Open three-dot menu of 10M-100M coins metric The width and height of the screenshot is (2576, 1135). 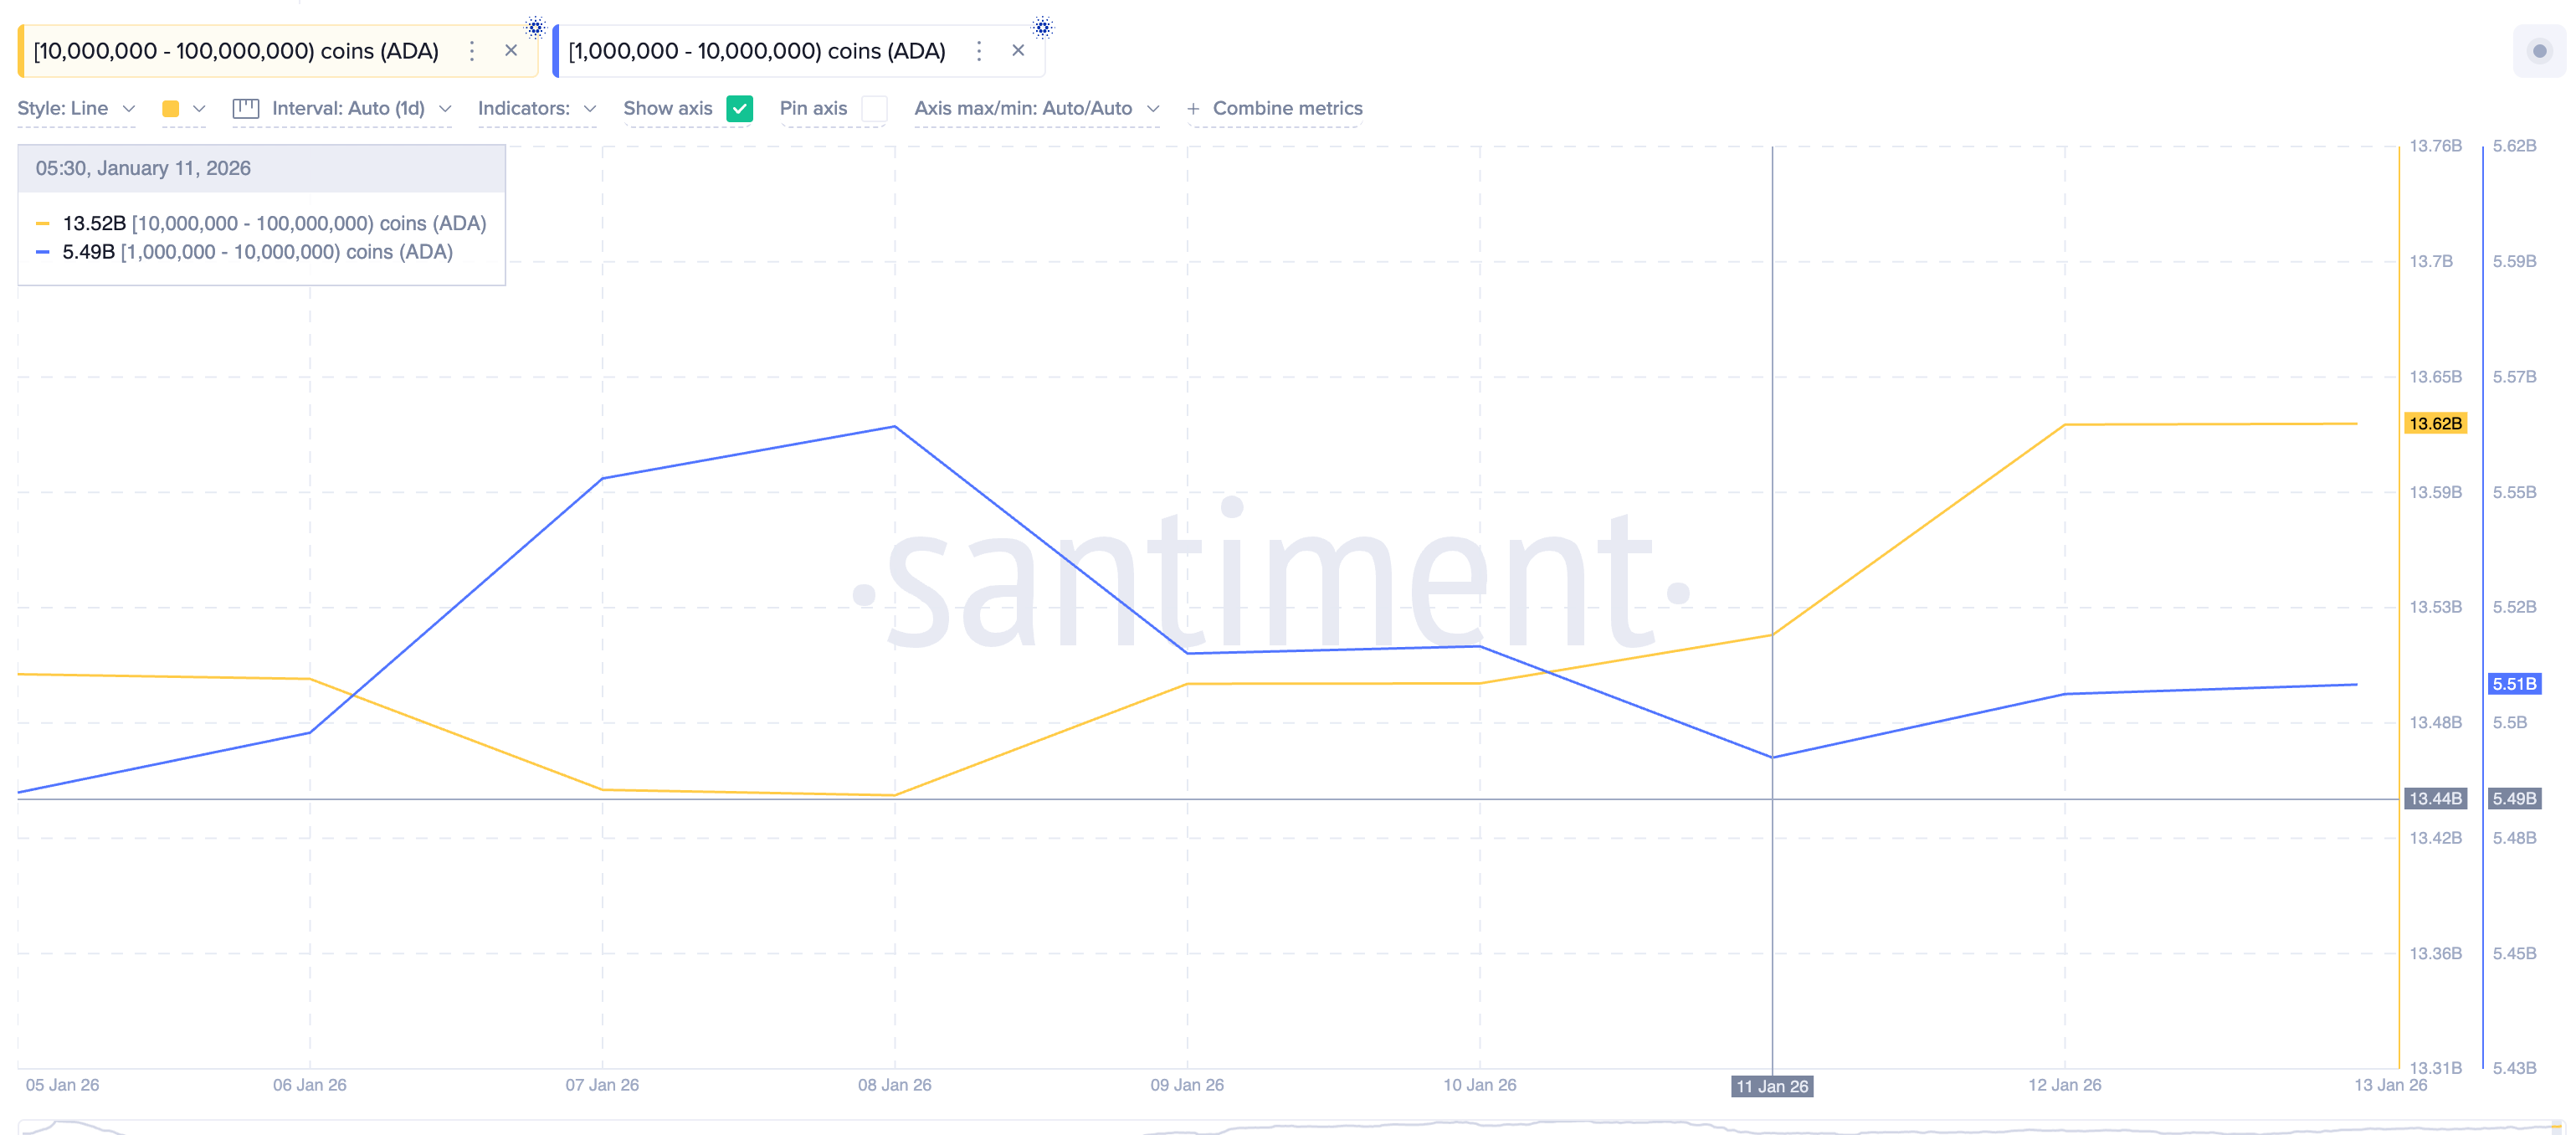tap(472, 51)
